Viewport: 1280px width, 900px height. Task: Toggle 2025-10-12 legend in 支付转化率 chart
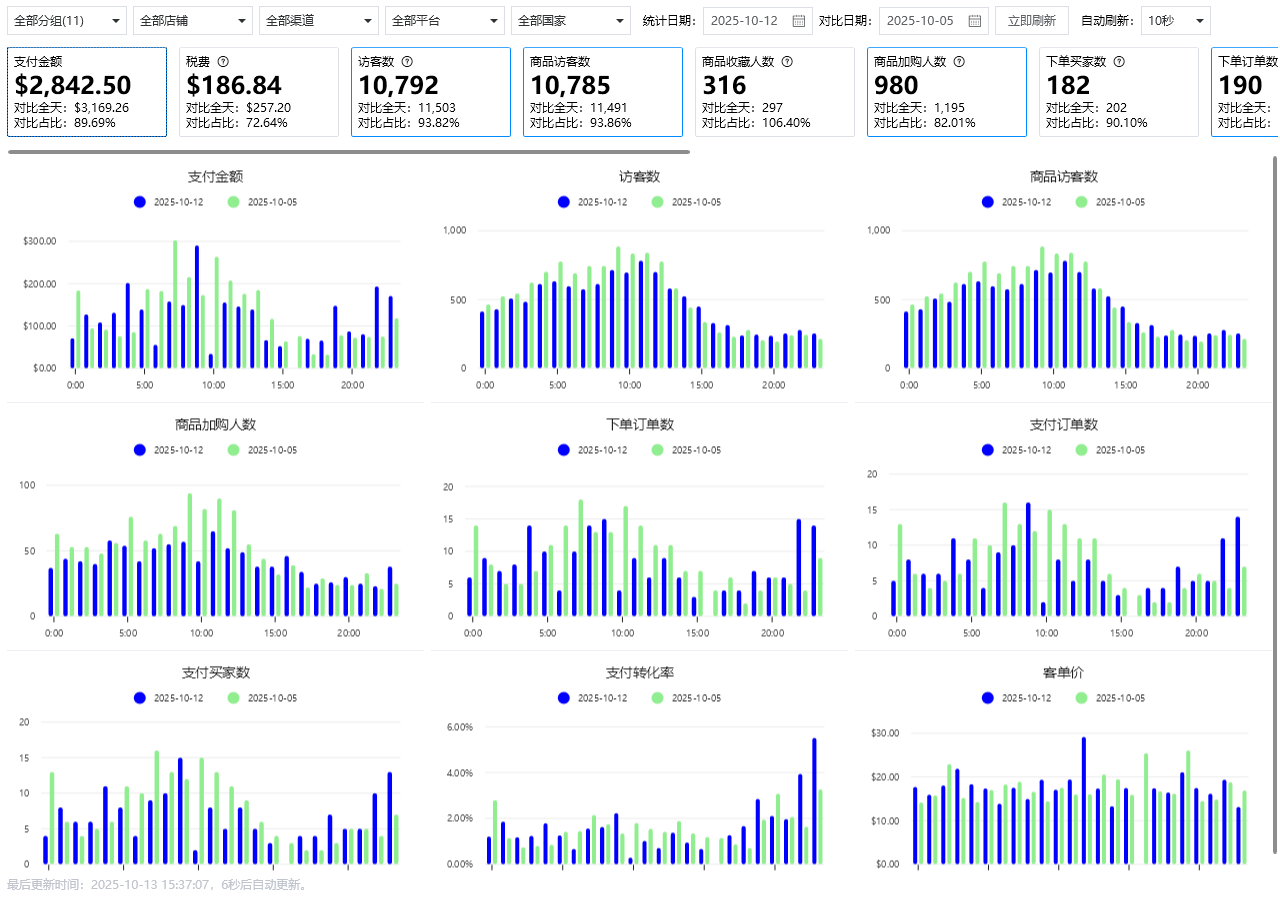564,698
